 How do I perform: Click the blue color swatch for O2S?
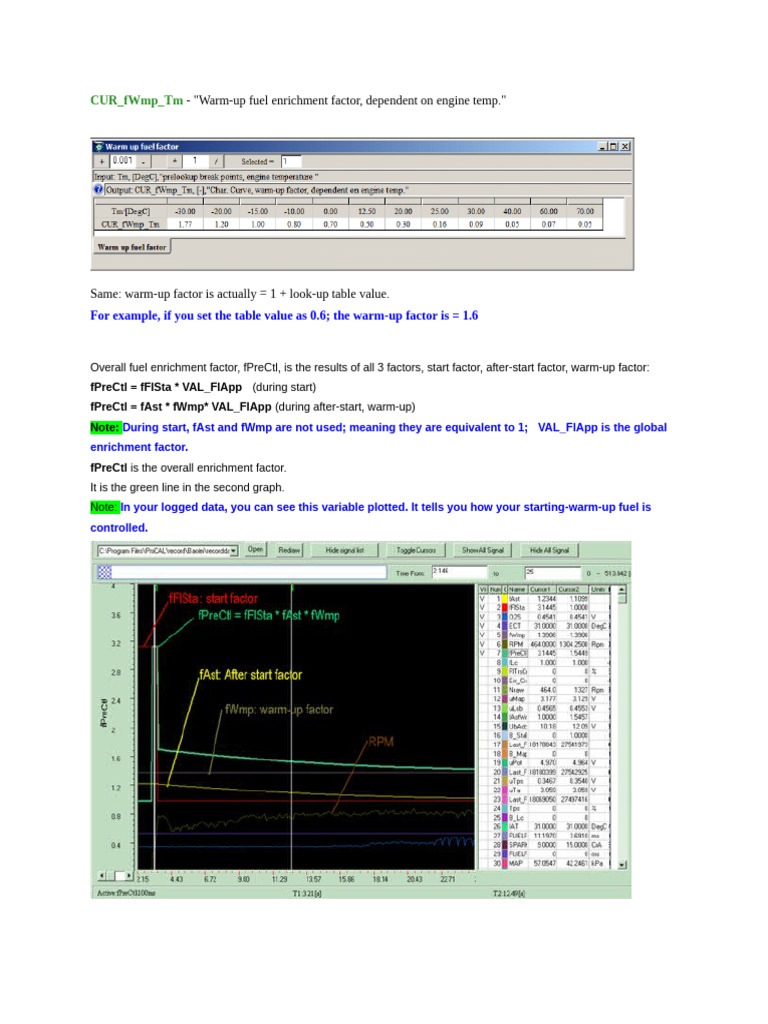pyautogui.click(x=505, y=616)
